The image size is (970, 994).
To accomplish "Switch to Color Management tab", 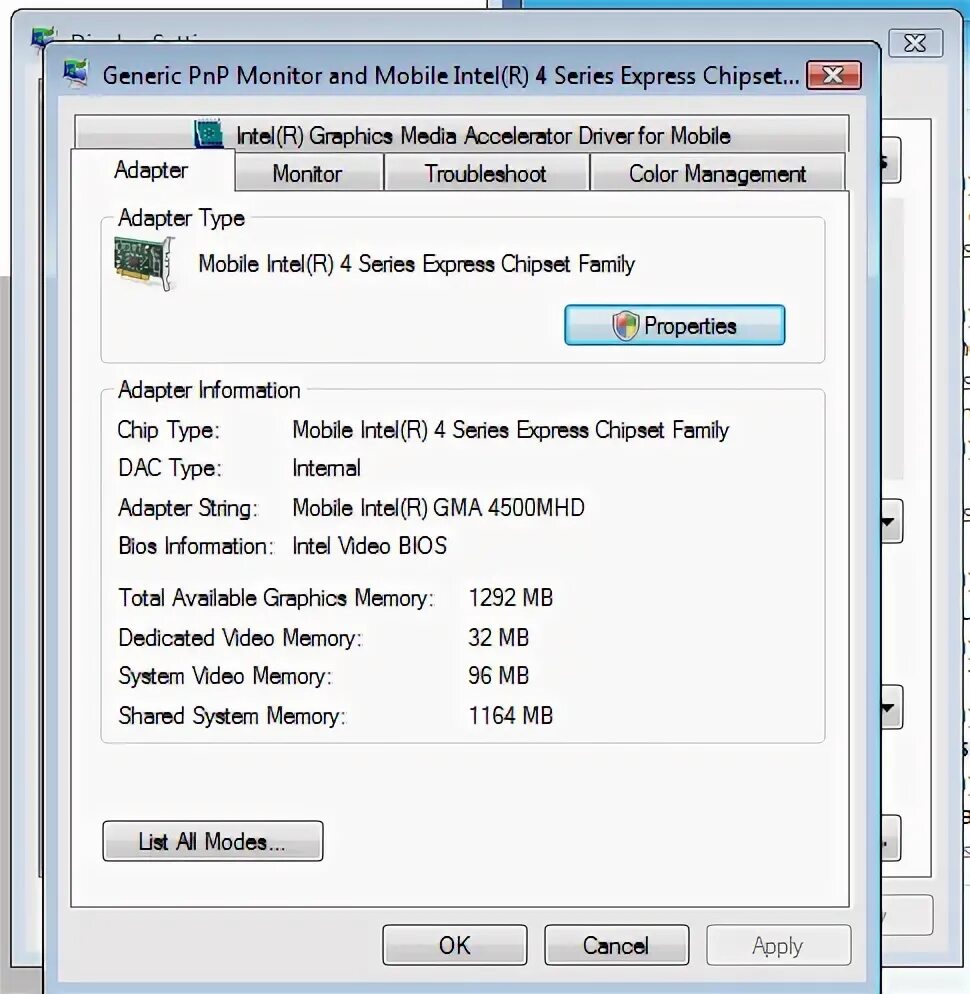I will click(x=717, y=174).
